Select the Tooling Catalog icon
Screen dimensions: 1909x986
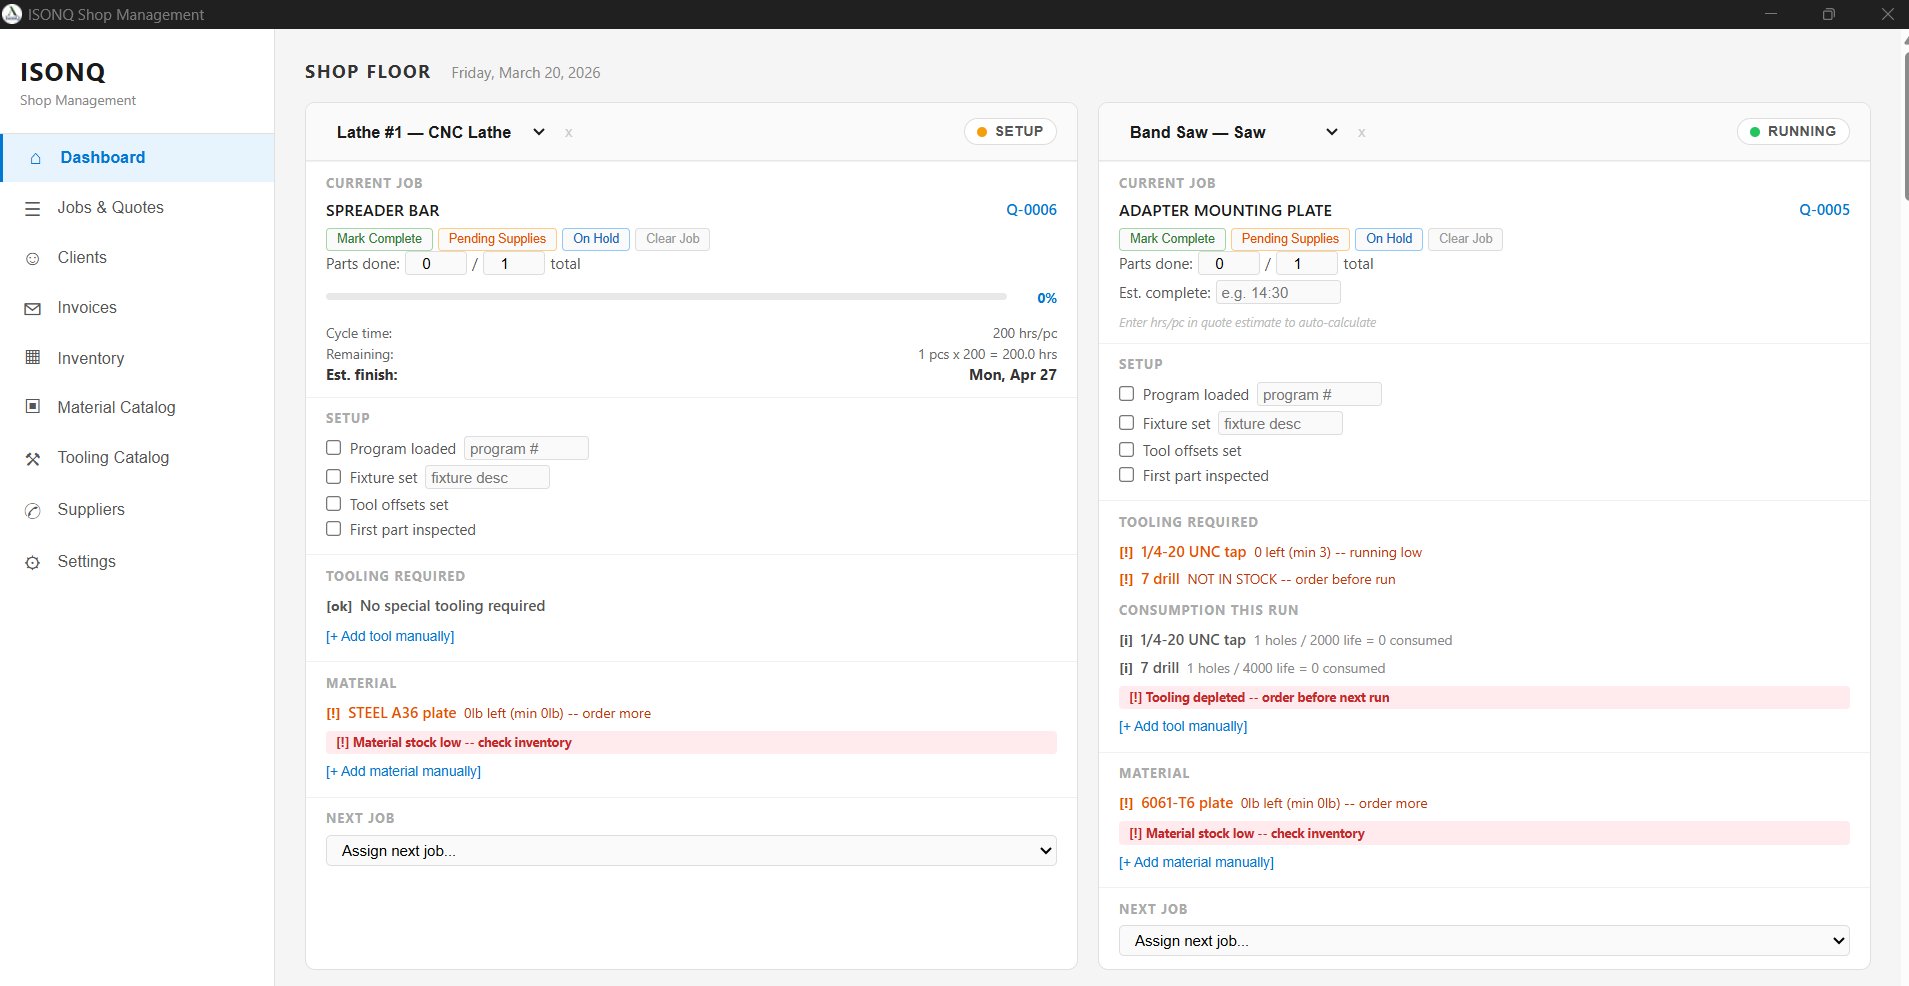33,458
